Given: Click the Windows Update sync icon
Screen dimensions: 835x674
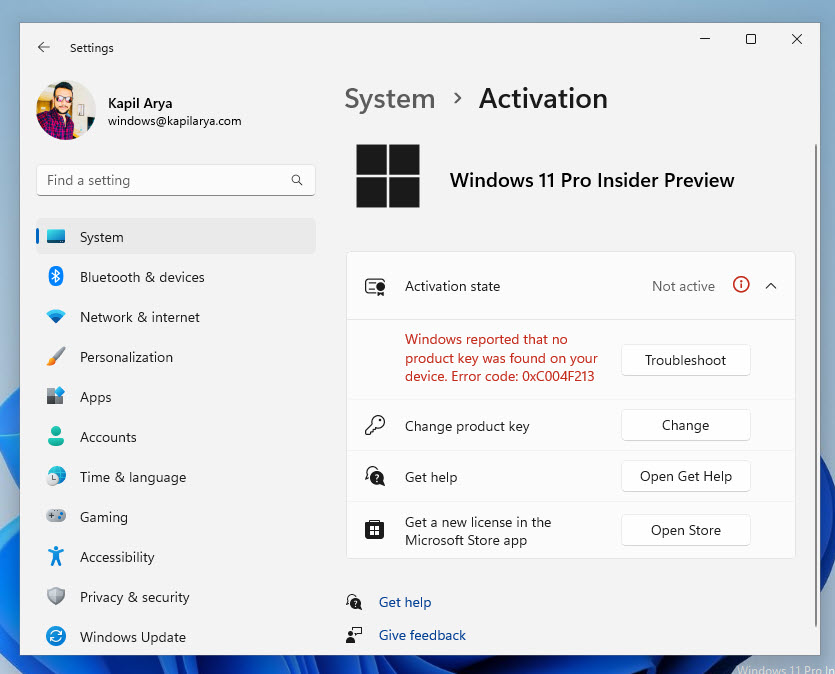Looking at the screenshot, I should click(x=57, y=637).
